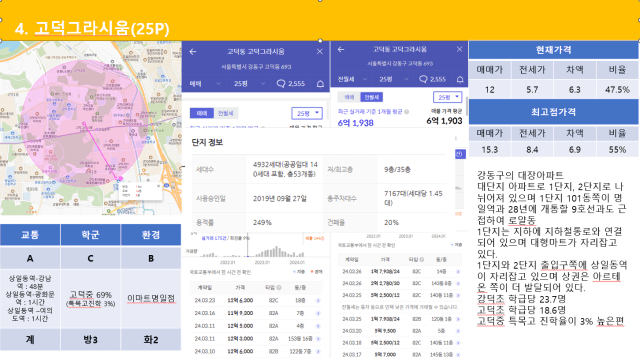Open the outlined 25평 combo box in 전월세 panel
The height and width of the screenshot is (360, 640).
pyautogui.click(x=447, y=97)
